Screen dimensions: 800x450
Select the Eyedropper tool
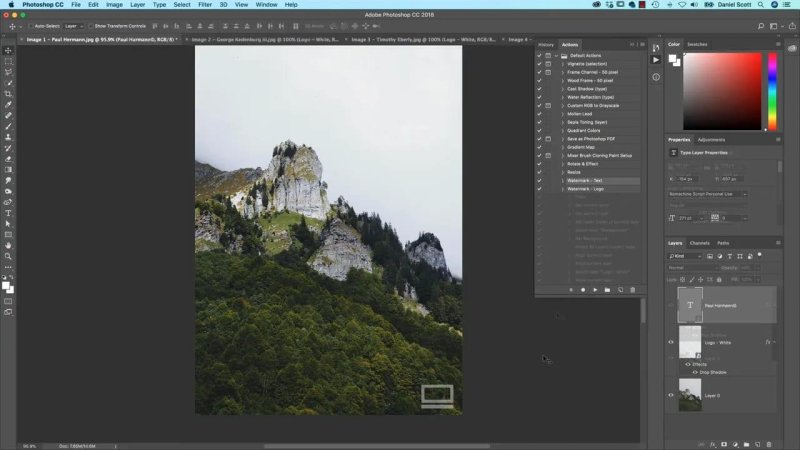click(8, 105)
